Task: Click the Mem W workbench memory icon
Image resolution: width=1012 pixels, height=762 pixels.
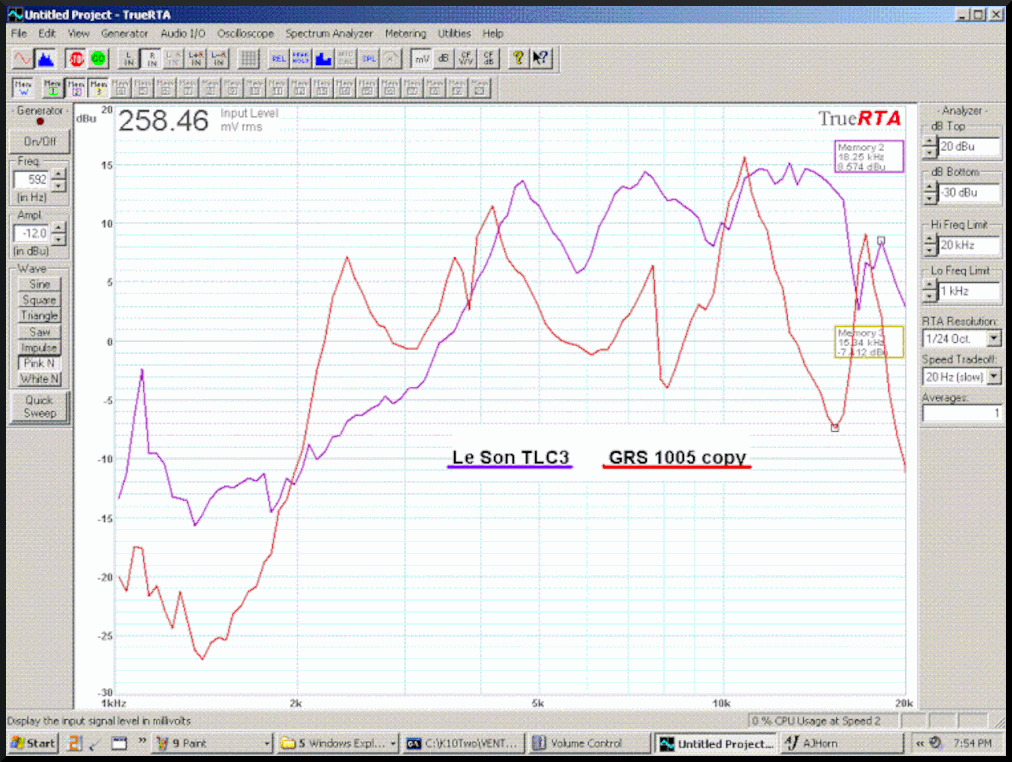Action: click(x=23, y=88)
